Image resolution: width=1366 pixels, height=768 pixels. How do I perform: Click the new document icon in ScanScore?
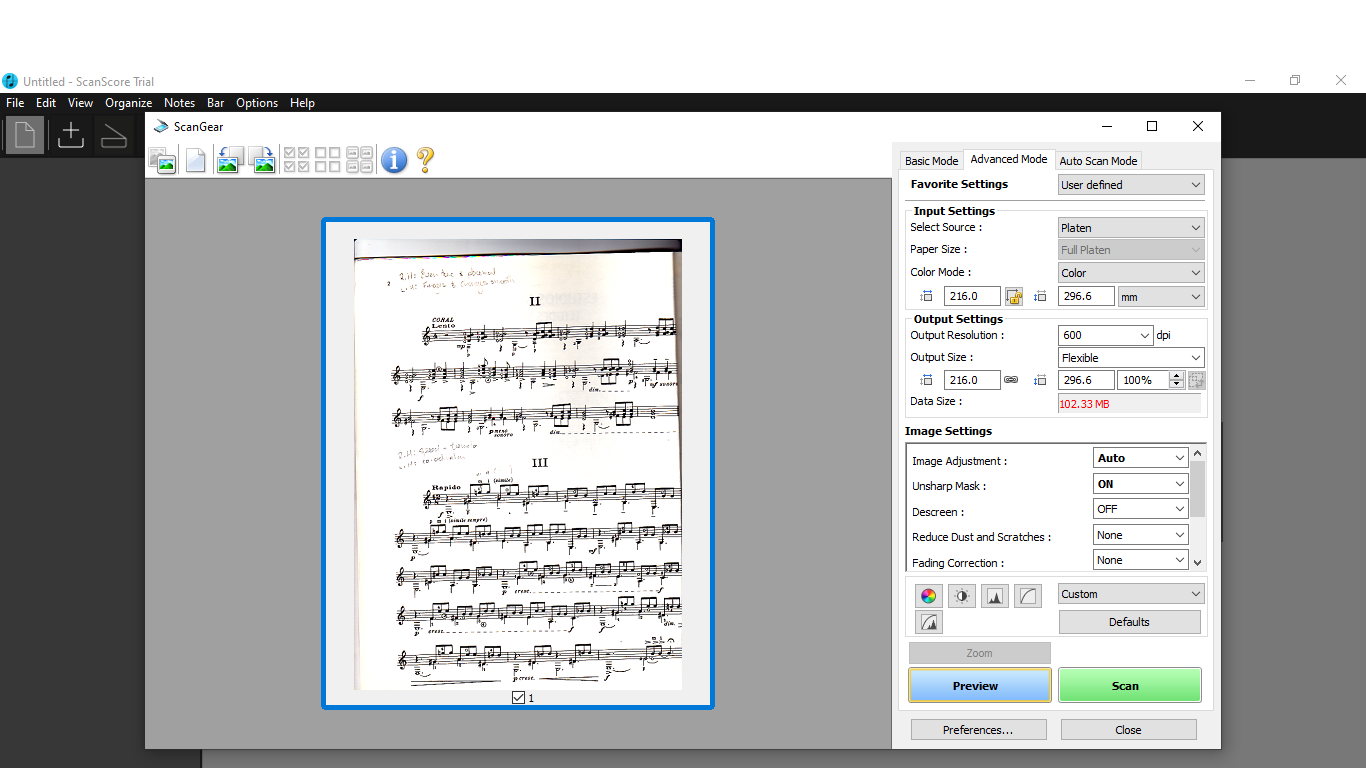click(25, 135)
